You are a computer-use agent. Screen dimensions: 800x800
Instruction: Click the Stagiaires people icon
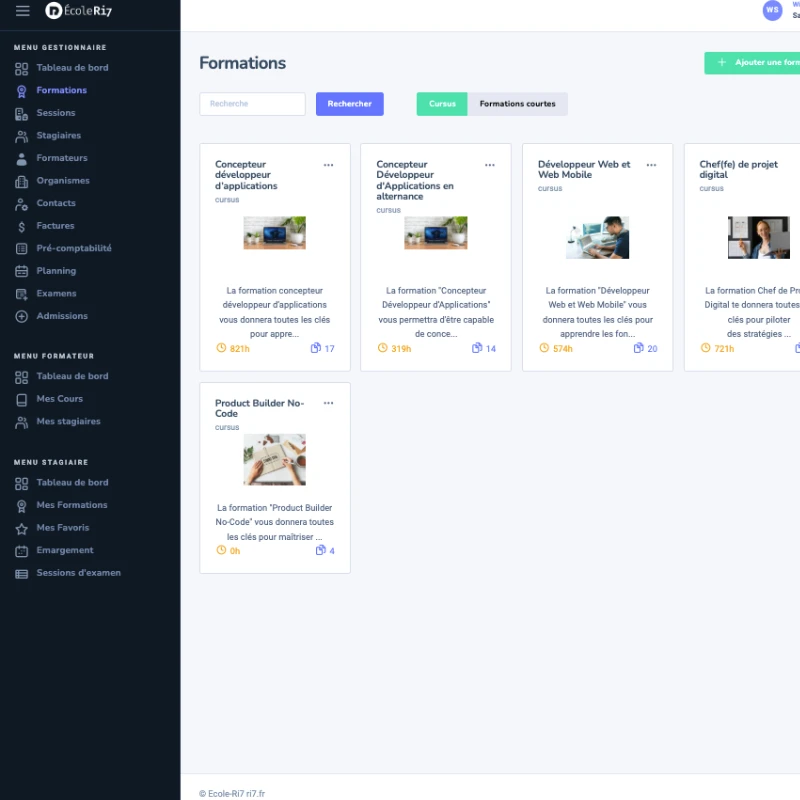[x=22, y=136]
